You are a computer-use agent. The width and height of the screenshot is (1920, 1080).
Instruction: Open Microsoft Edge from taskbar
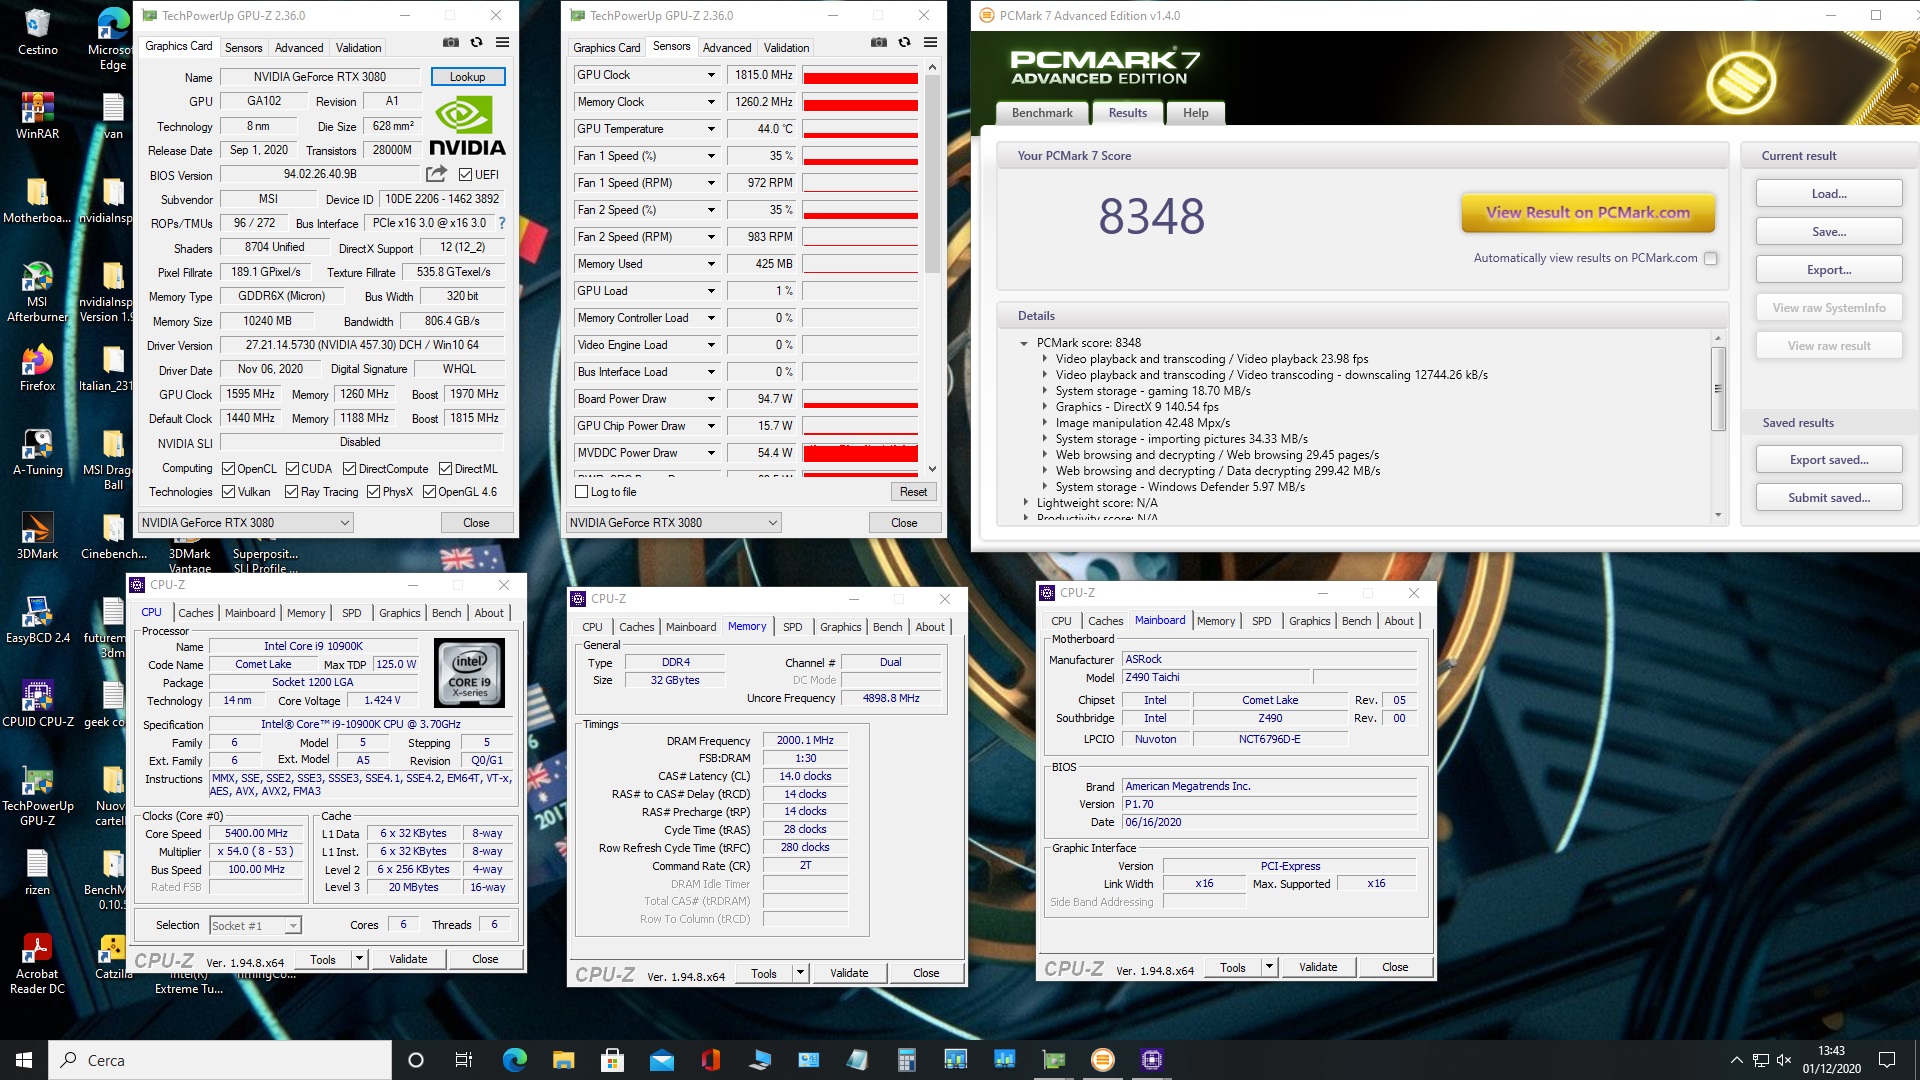pyautogui.click(x=514, y=1060)
